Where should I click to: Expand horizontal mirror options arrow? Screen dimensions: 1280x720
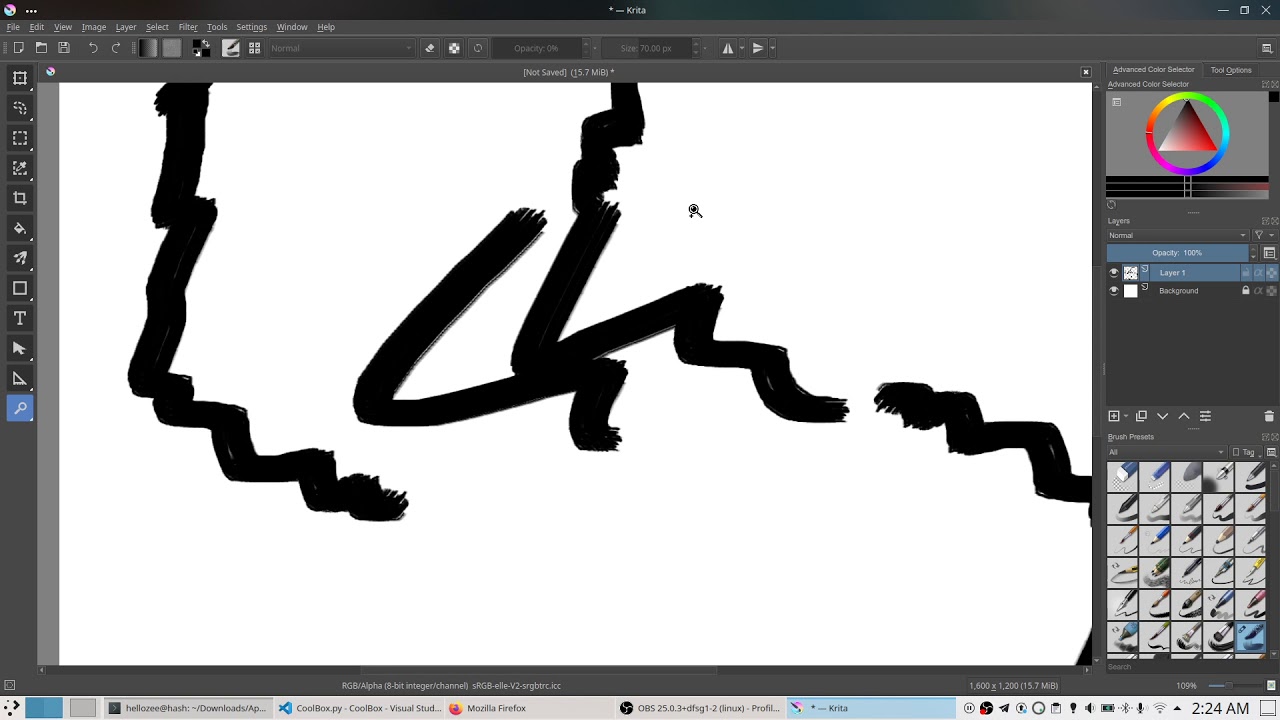[741, 48]
